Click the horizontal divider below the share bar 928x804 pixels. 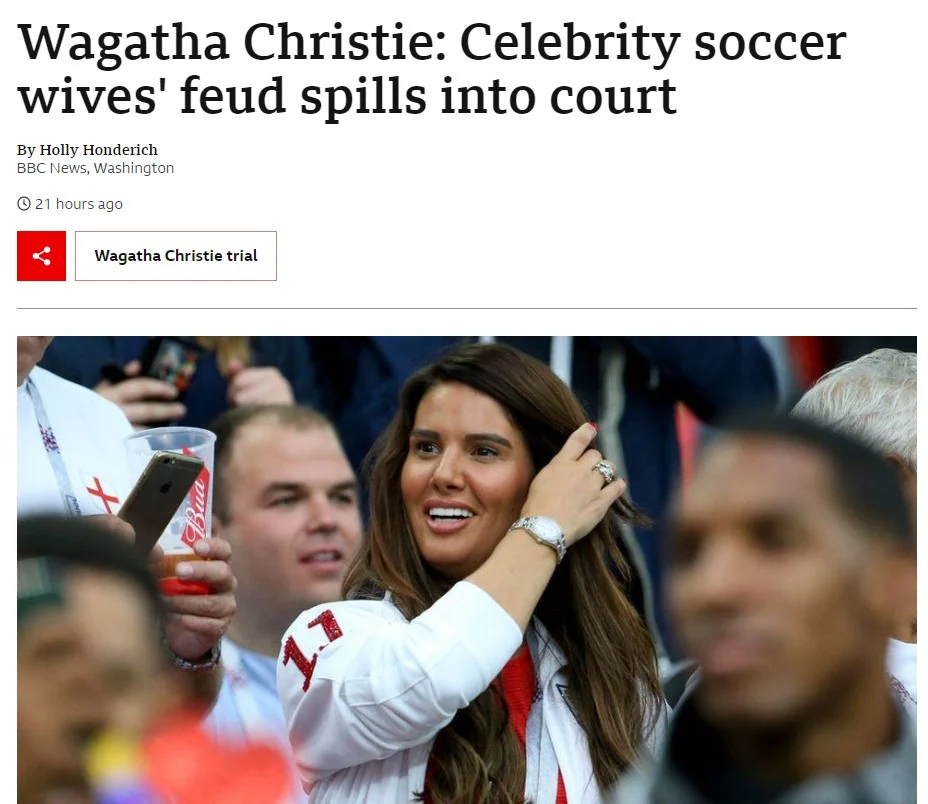click(x=466, y=308)
